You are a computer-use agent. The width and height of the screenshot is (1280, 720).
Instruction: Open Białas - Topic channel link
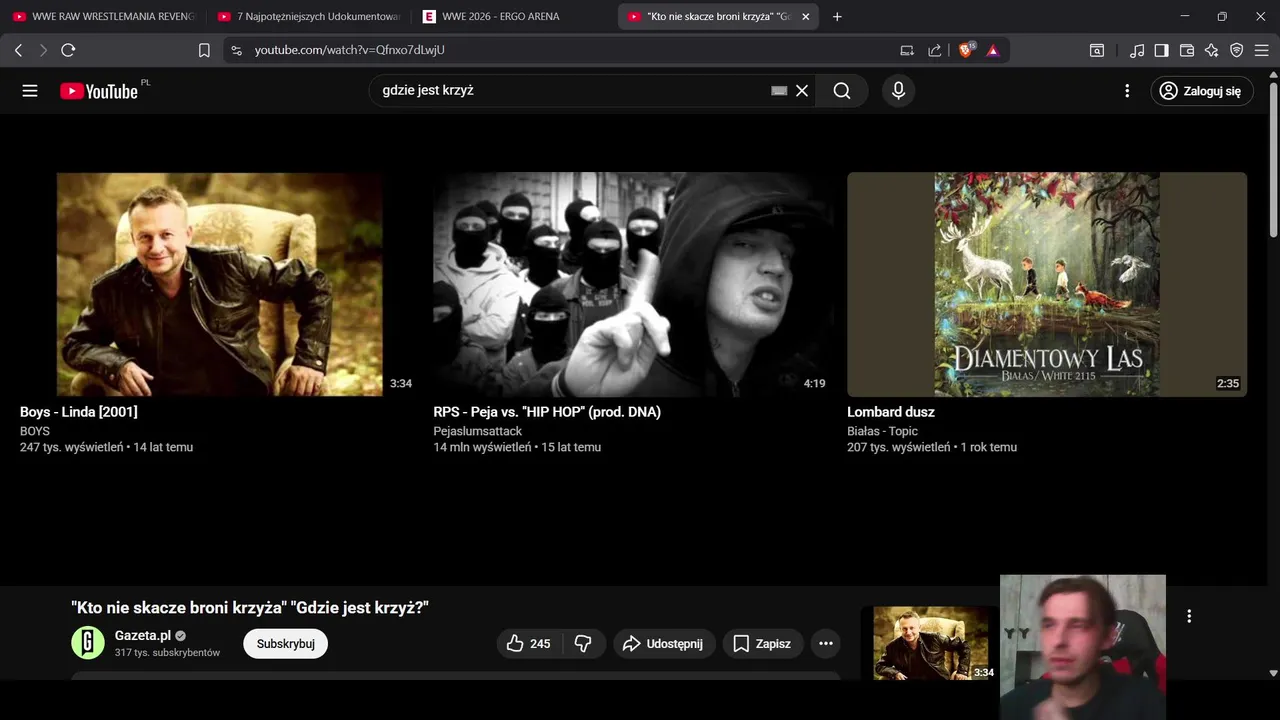(x=883, y=431)
